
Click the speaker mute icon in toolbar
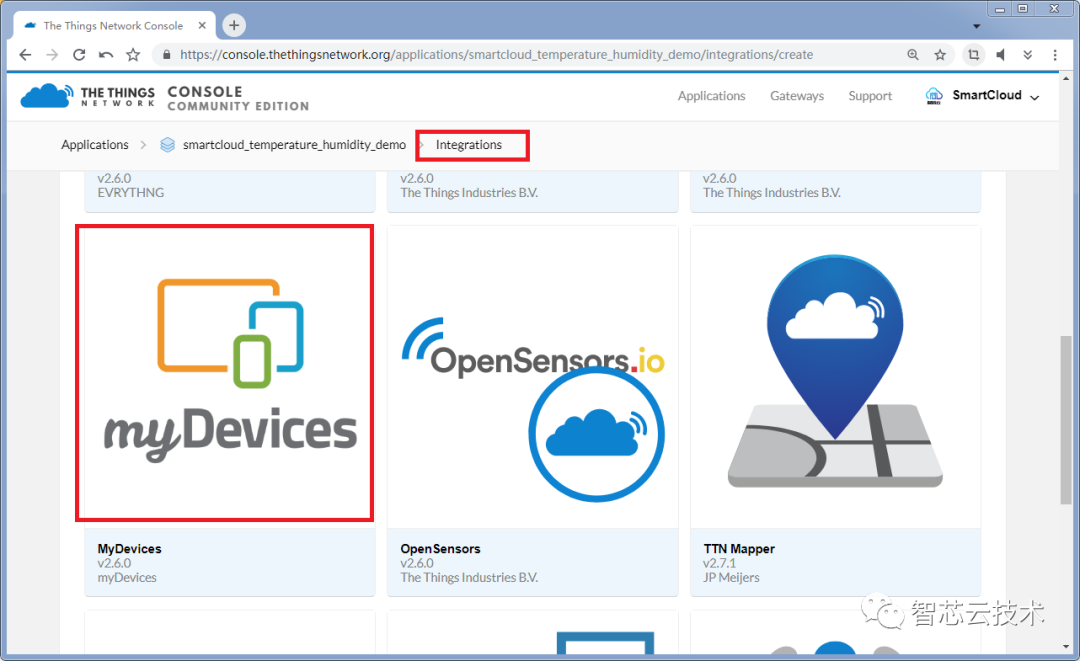coord(1001,54)
